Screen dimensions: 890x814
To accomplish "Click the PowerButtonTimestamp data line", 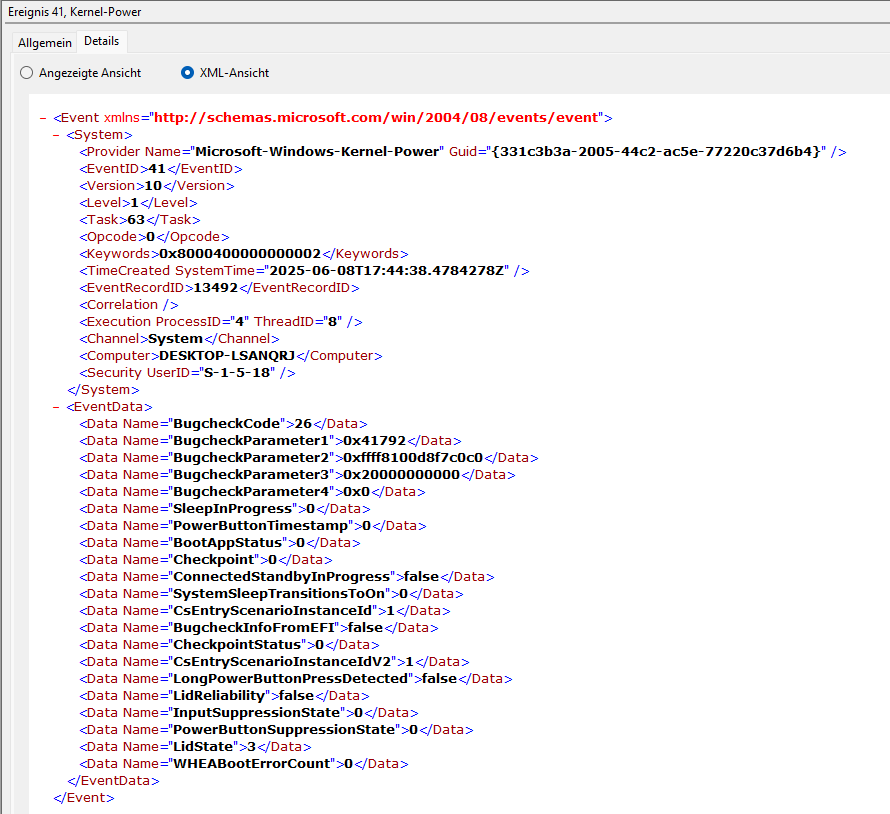I will [x=253, y=526].
